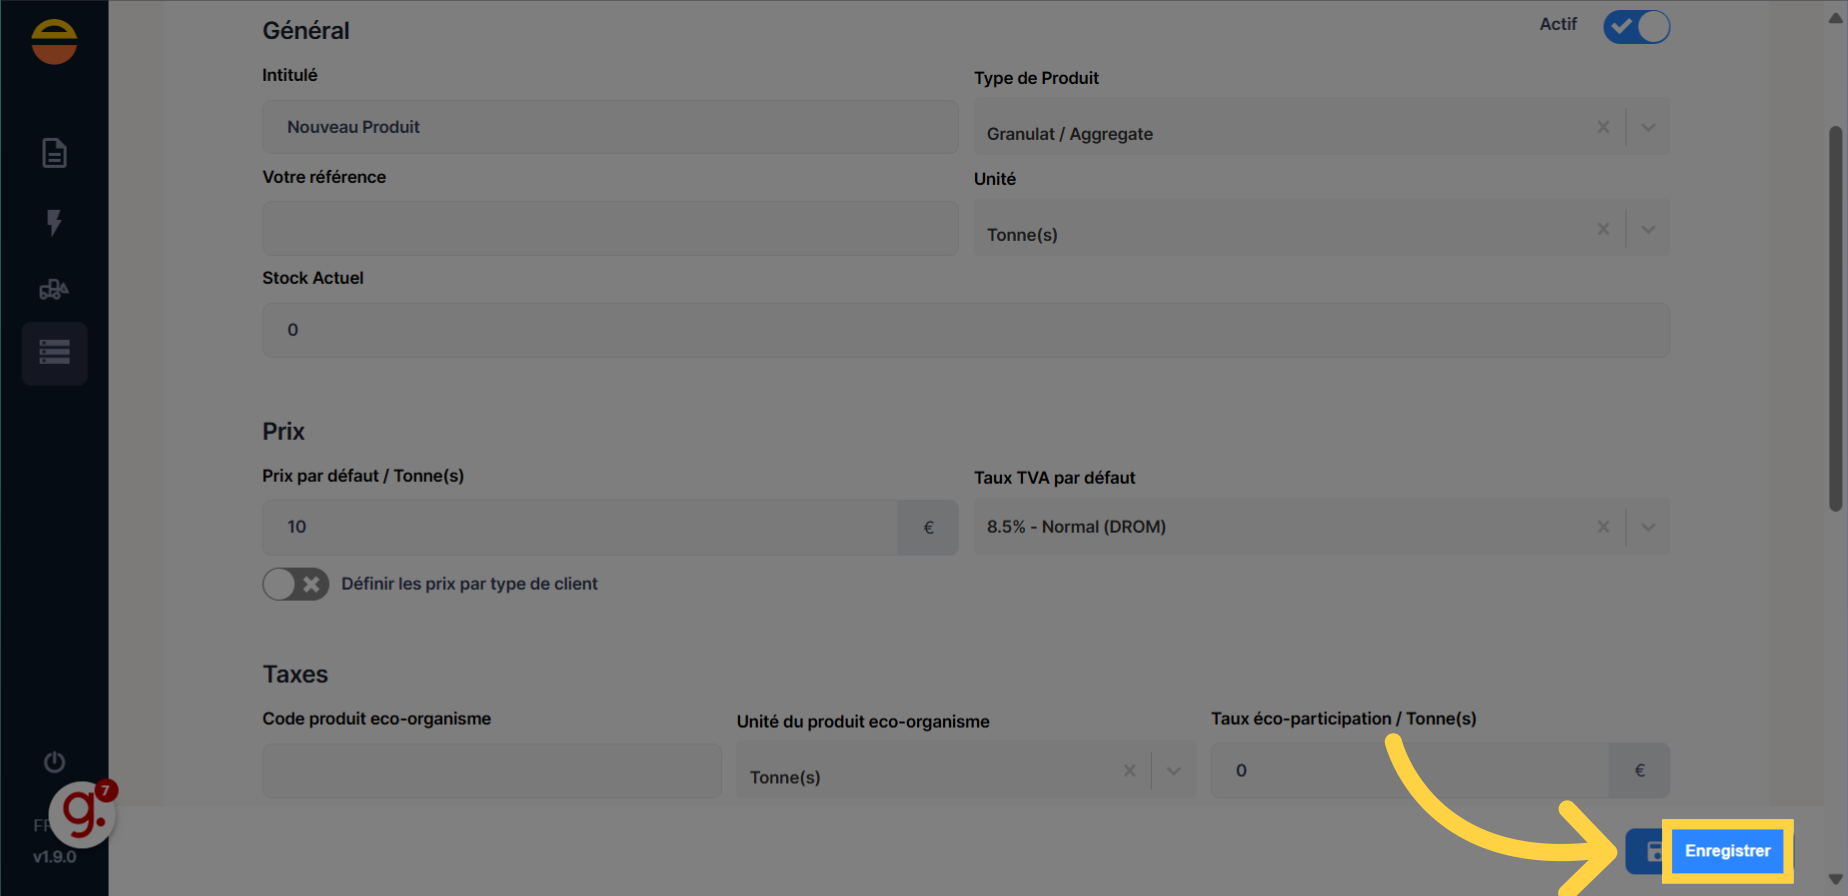Focus the Votre référence input

(610, 229)
